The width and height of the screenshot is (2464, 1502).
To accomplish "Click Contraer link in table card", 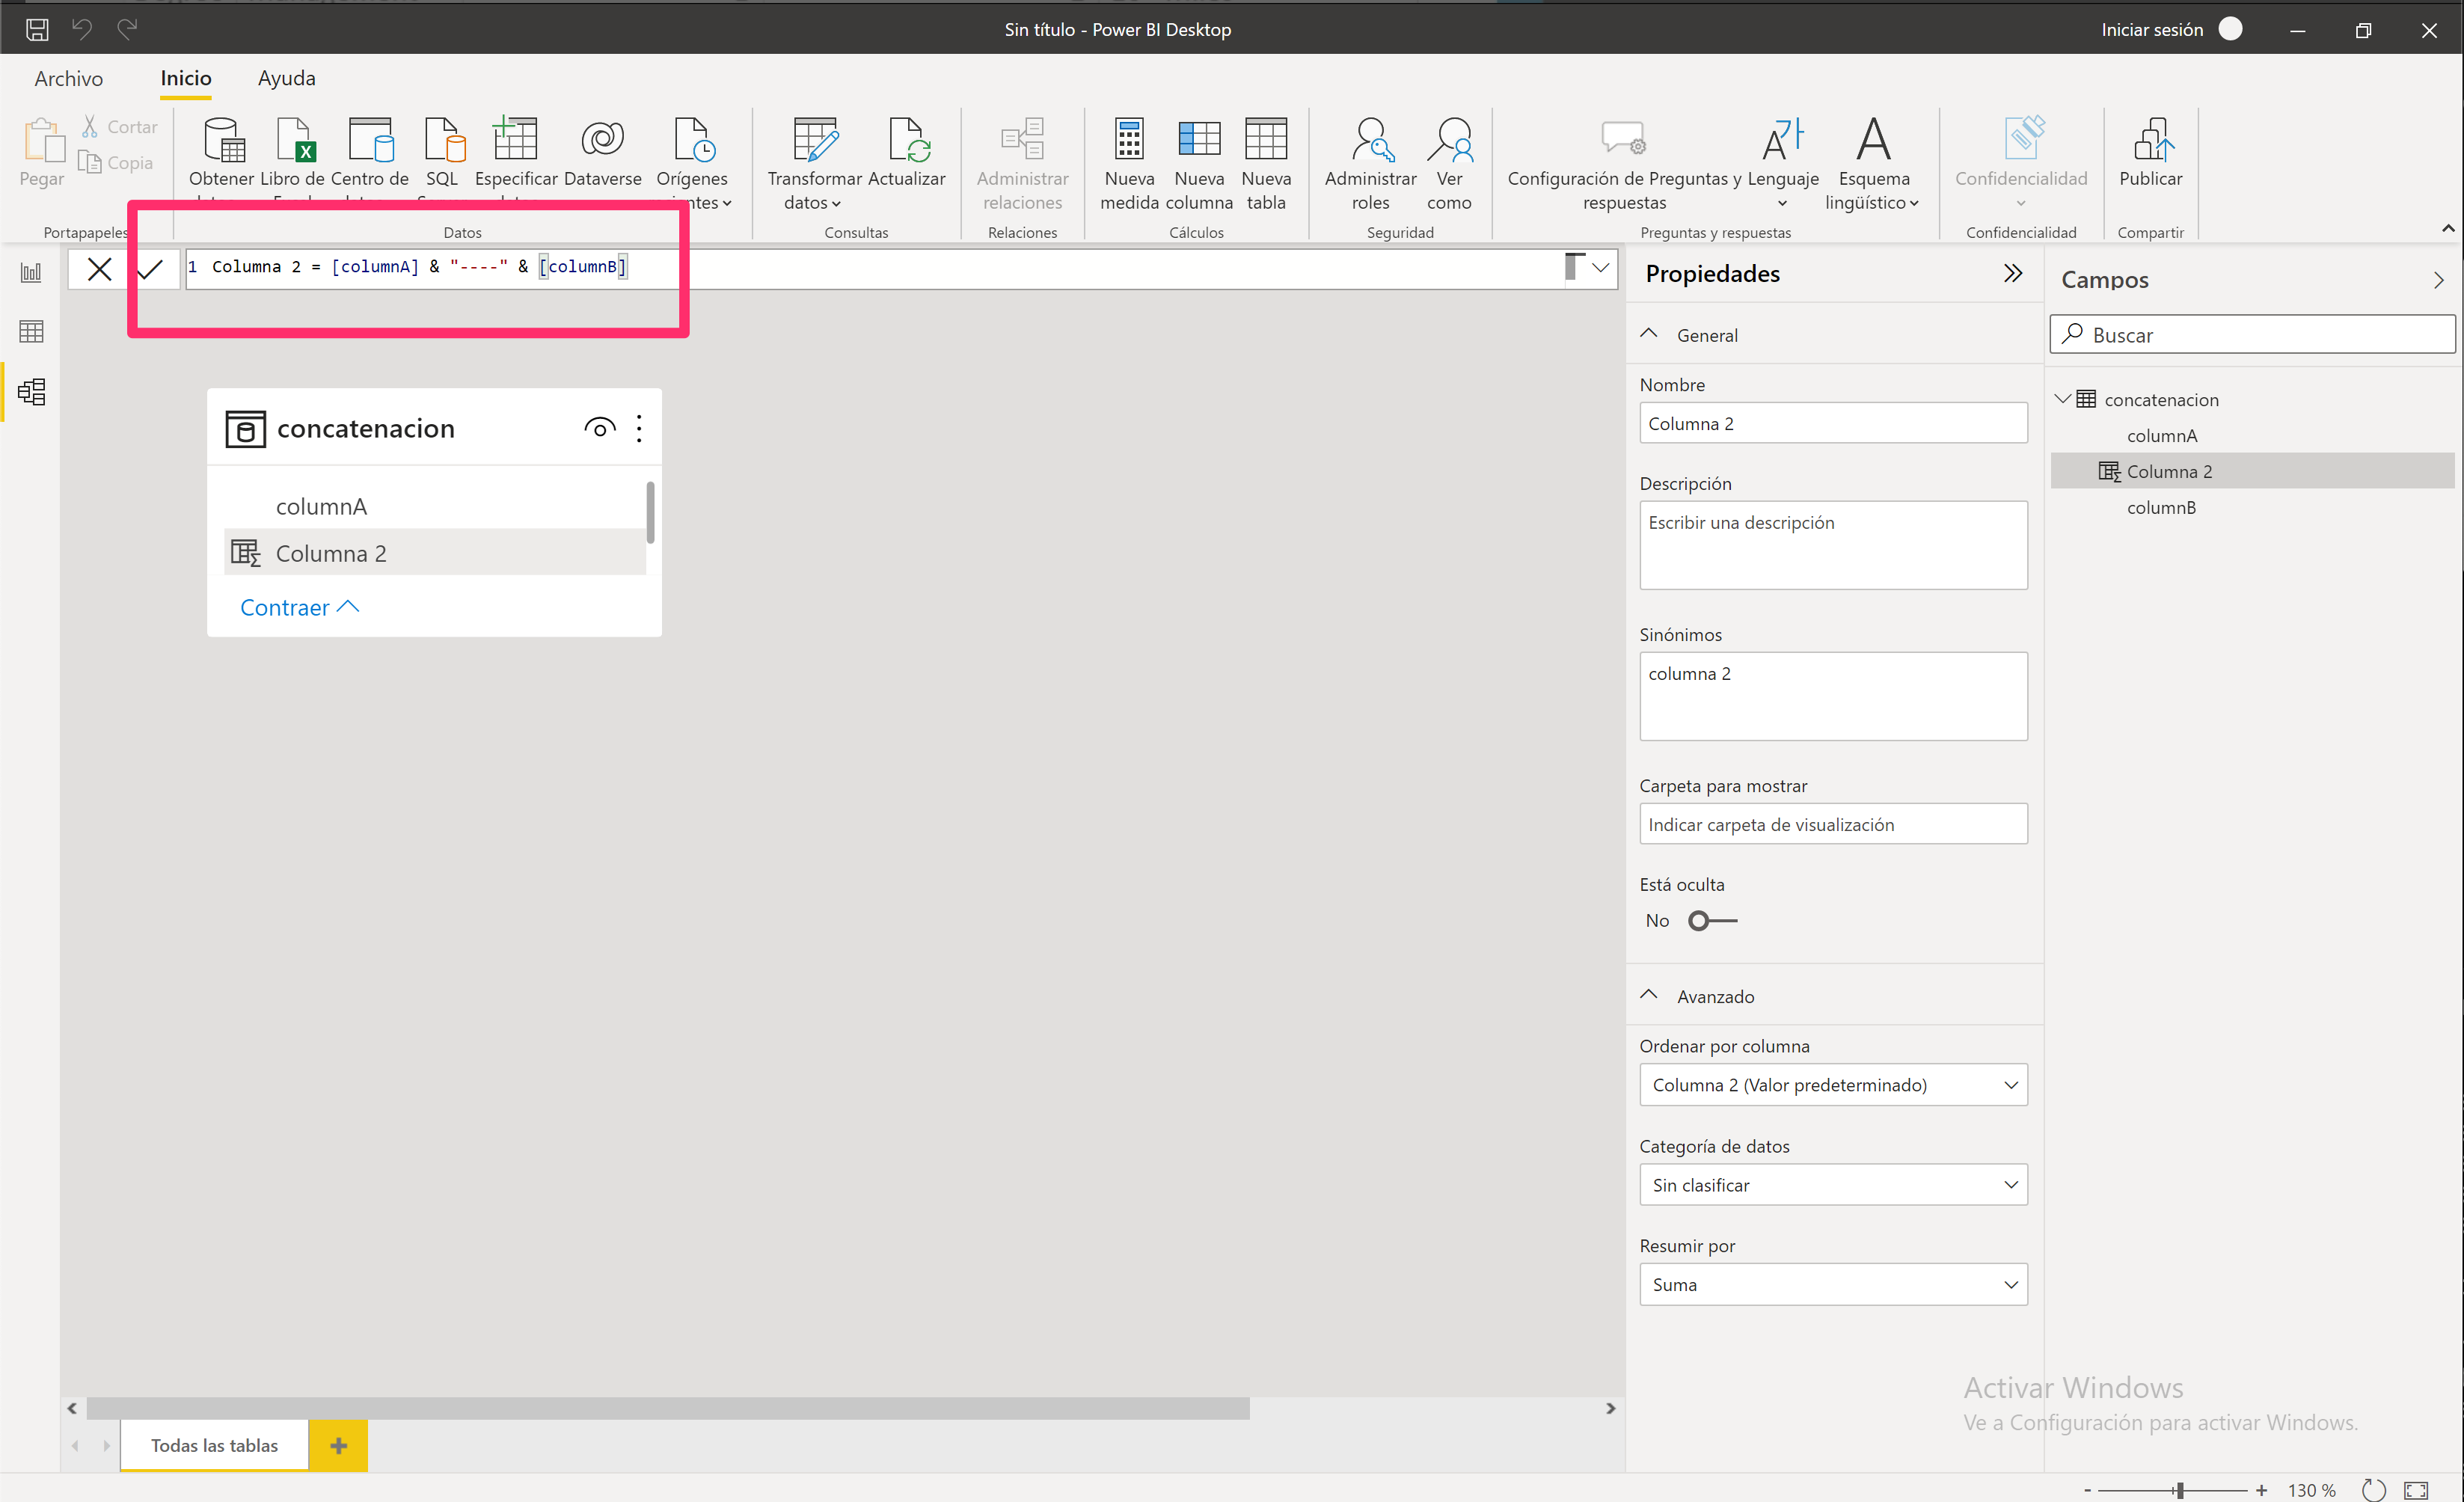I will (299, 608).
